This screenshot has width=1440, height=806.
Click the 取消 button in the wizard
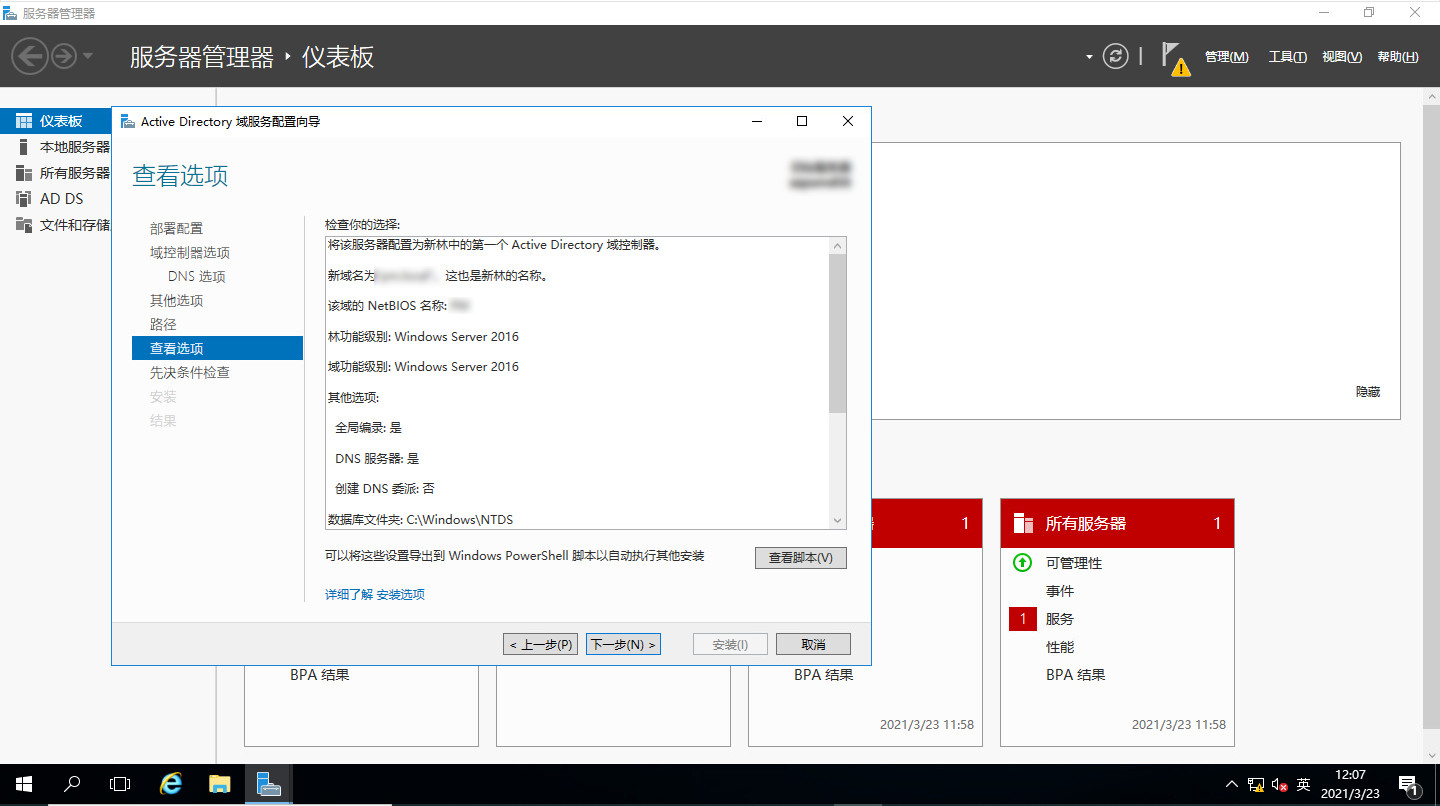pos(813,644)
